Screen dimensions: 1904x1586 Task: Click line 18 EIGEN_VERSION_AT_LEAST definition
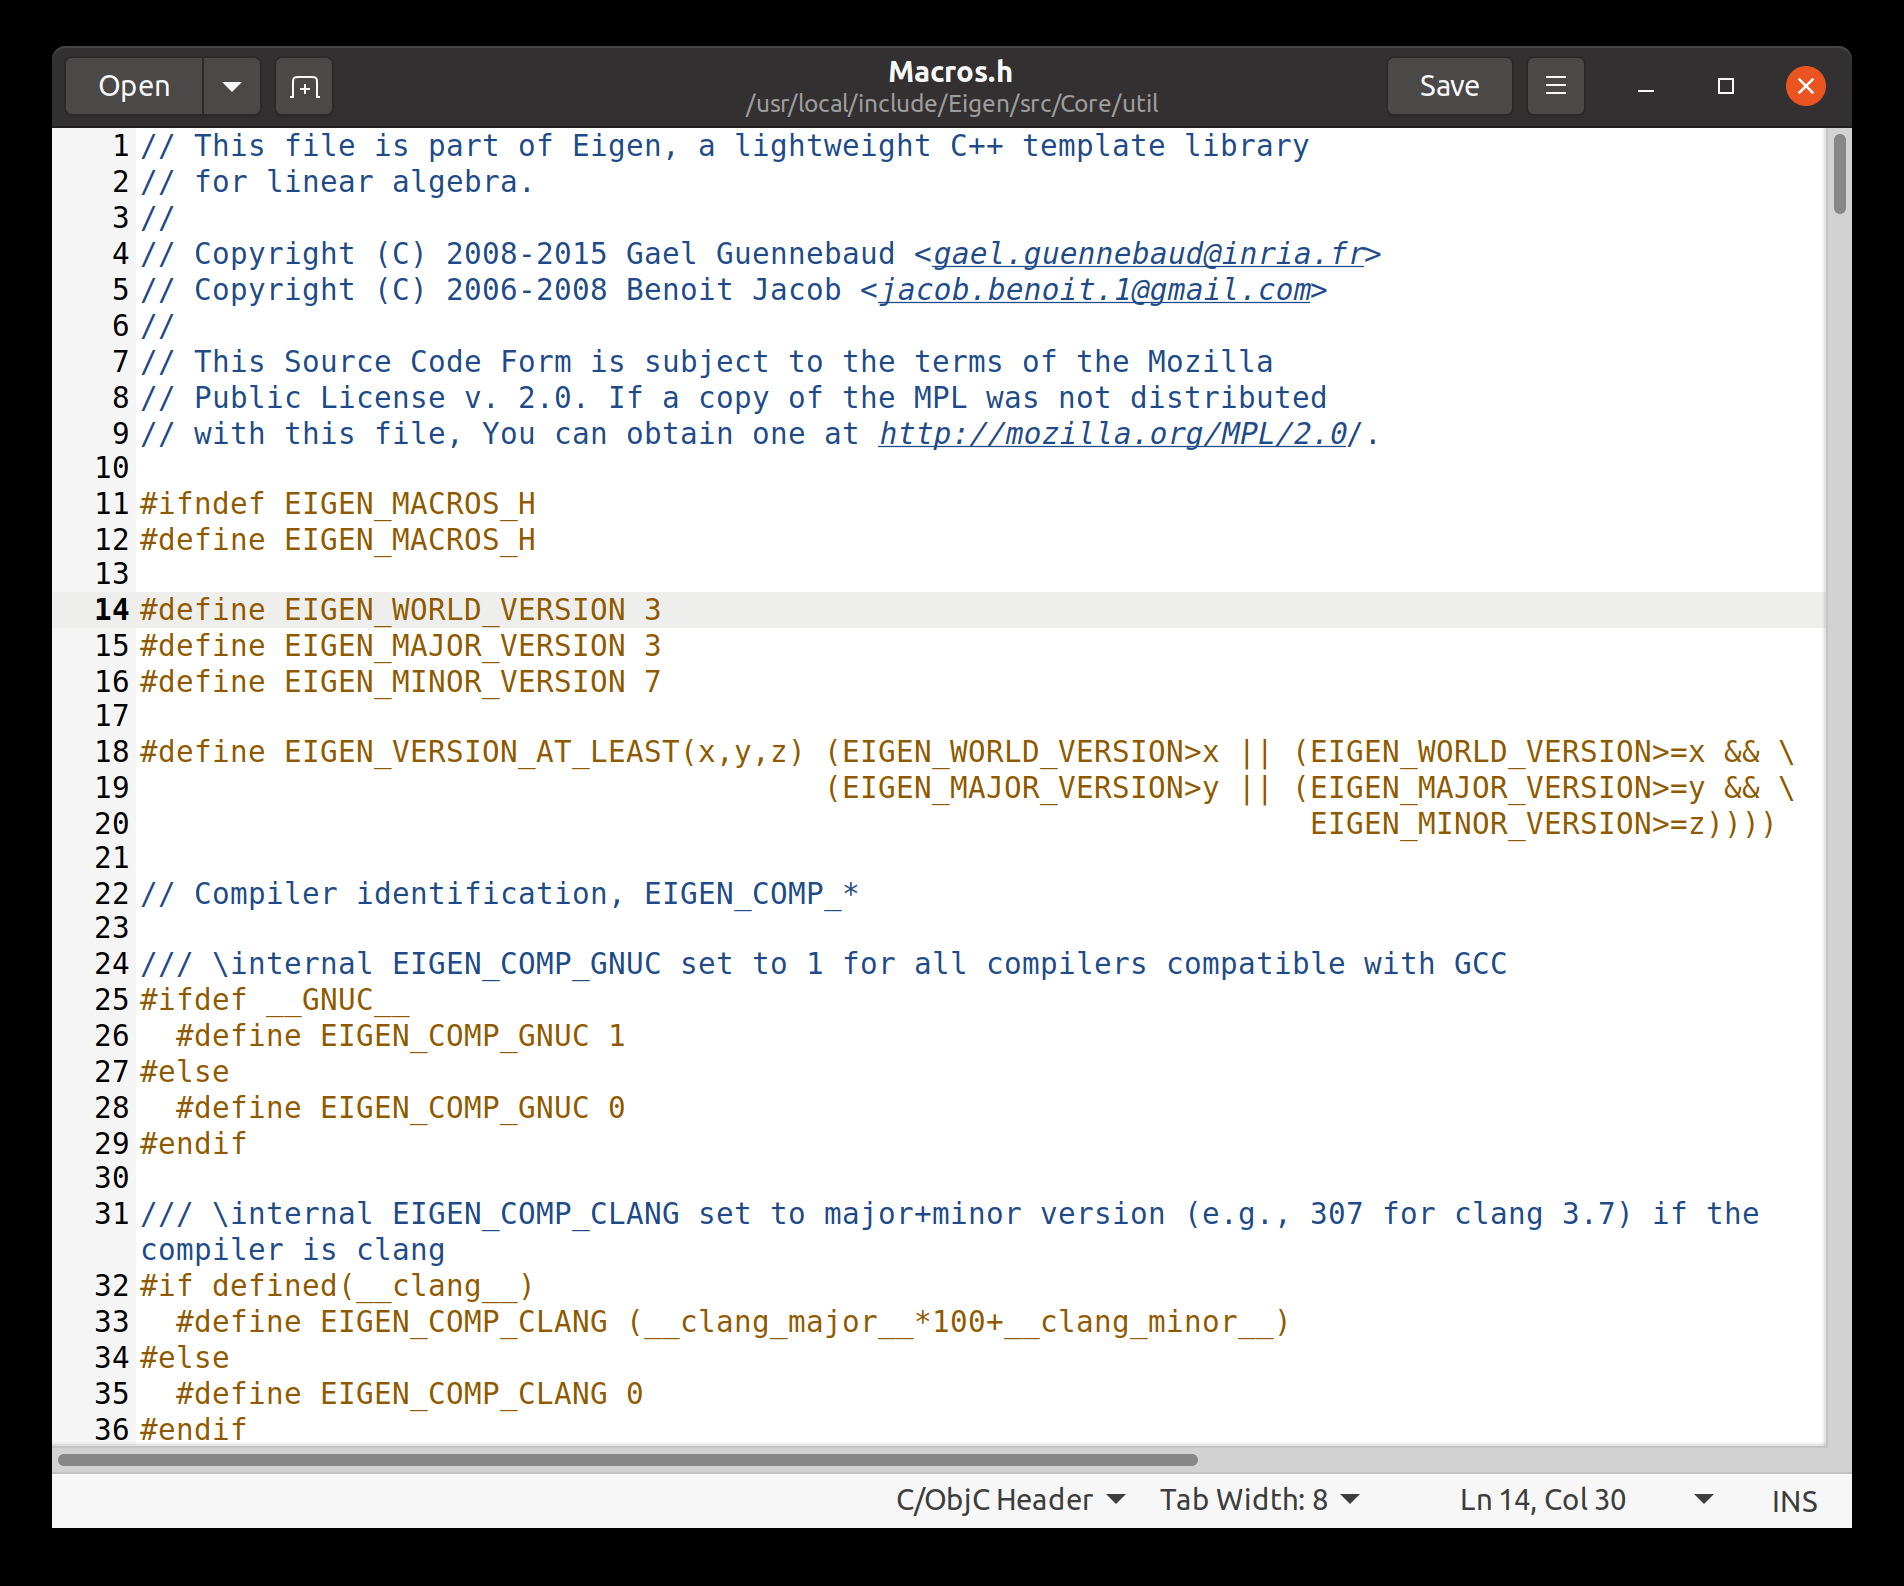click(x=470, y=752)
